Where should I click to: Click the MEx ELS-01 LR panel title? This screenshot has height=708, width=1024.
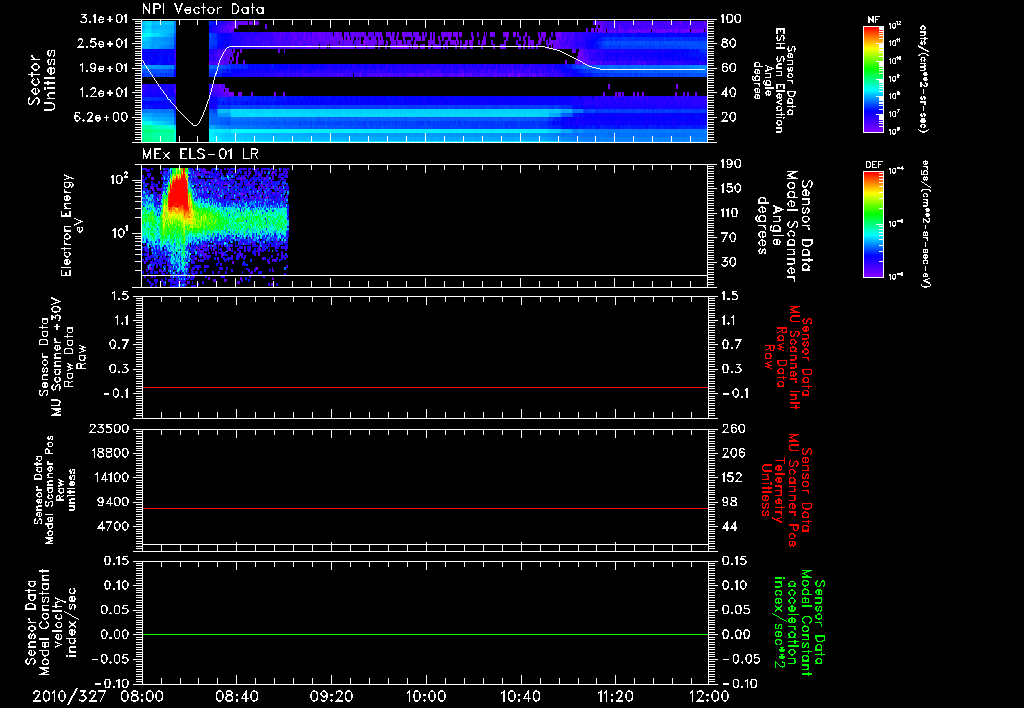[200, 154]
